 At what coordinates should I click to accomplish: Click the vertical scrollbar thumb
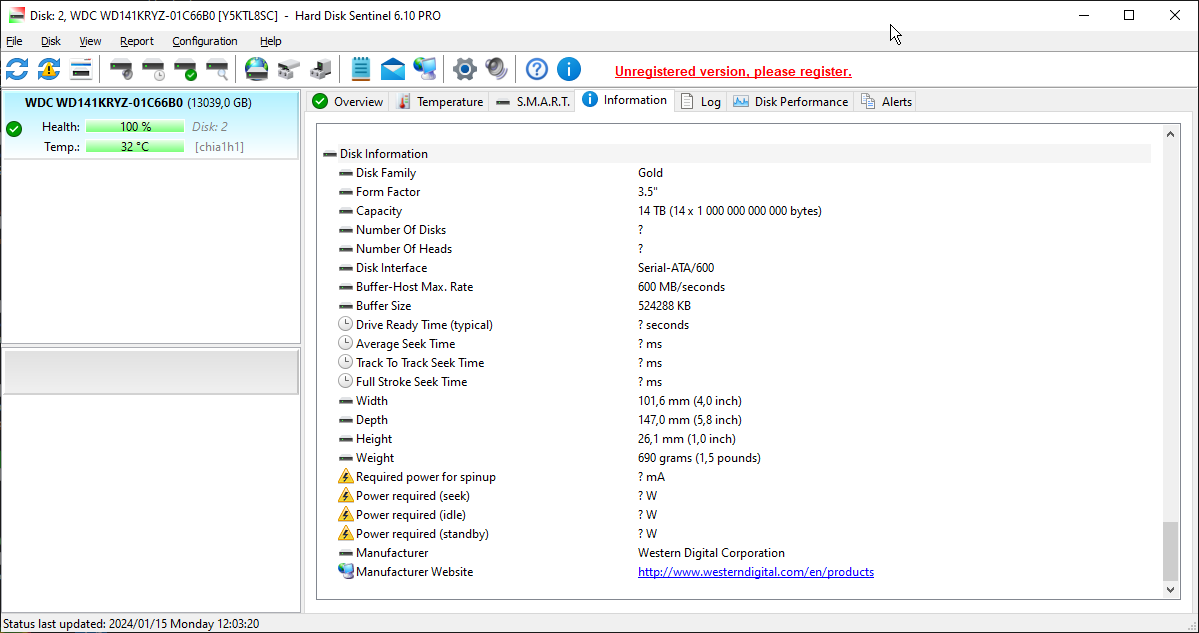coord(1170,551)
